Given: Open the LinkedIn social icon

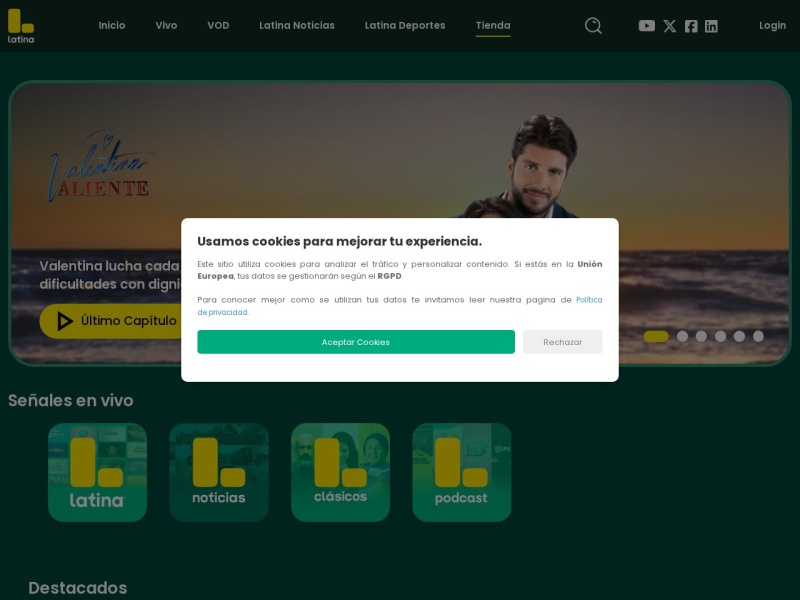Looking at the screenshot, I should (711, 26).
